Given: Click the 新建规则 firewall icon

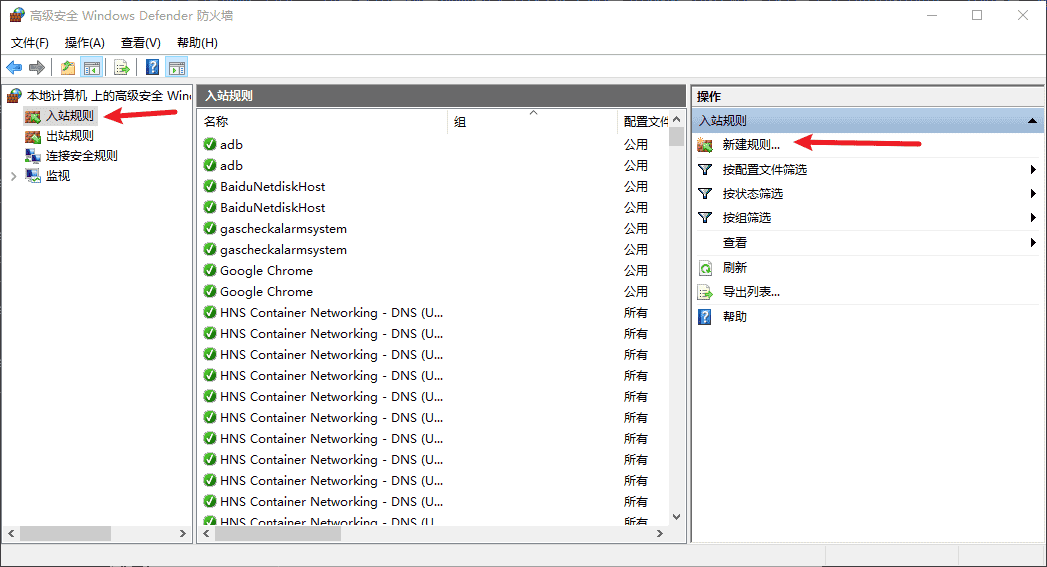Looking at the screenshot, I should click(705, 145).
